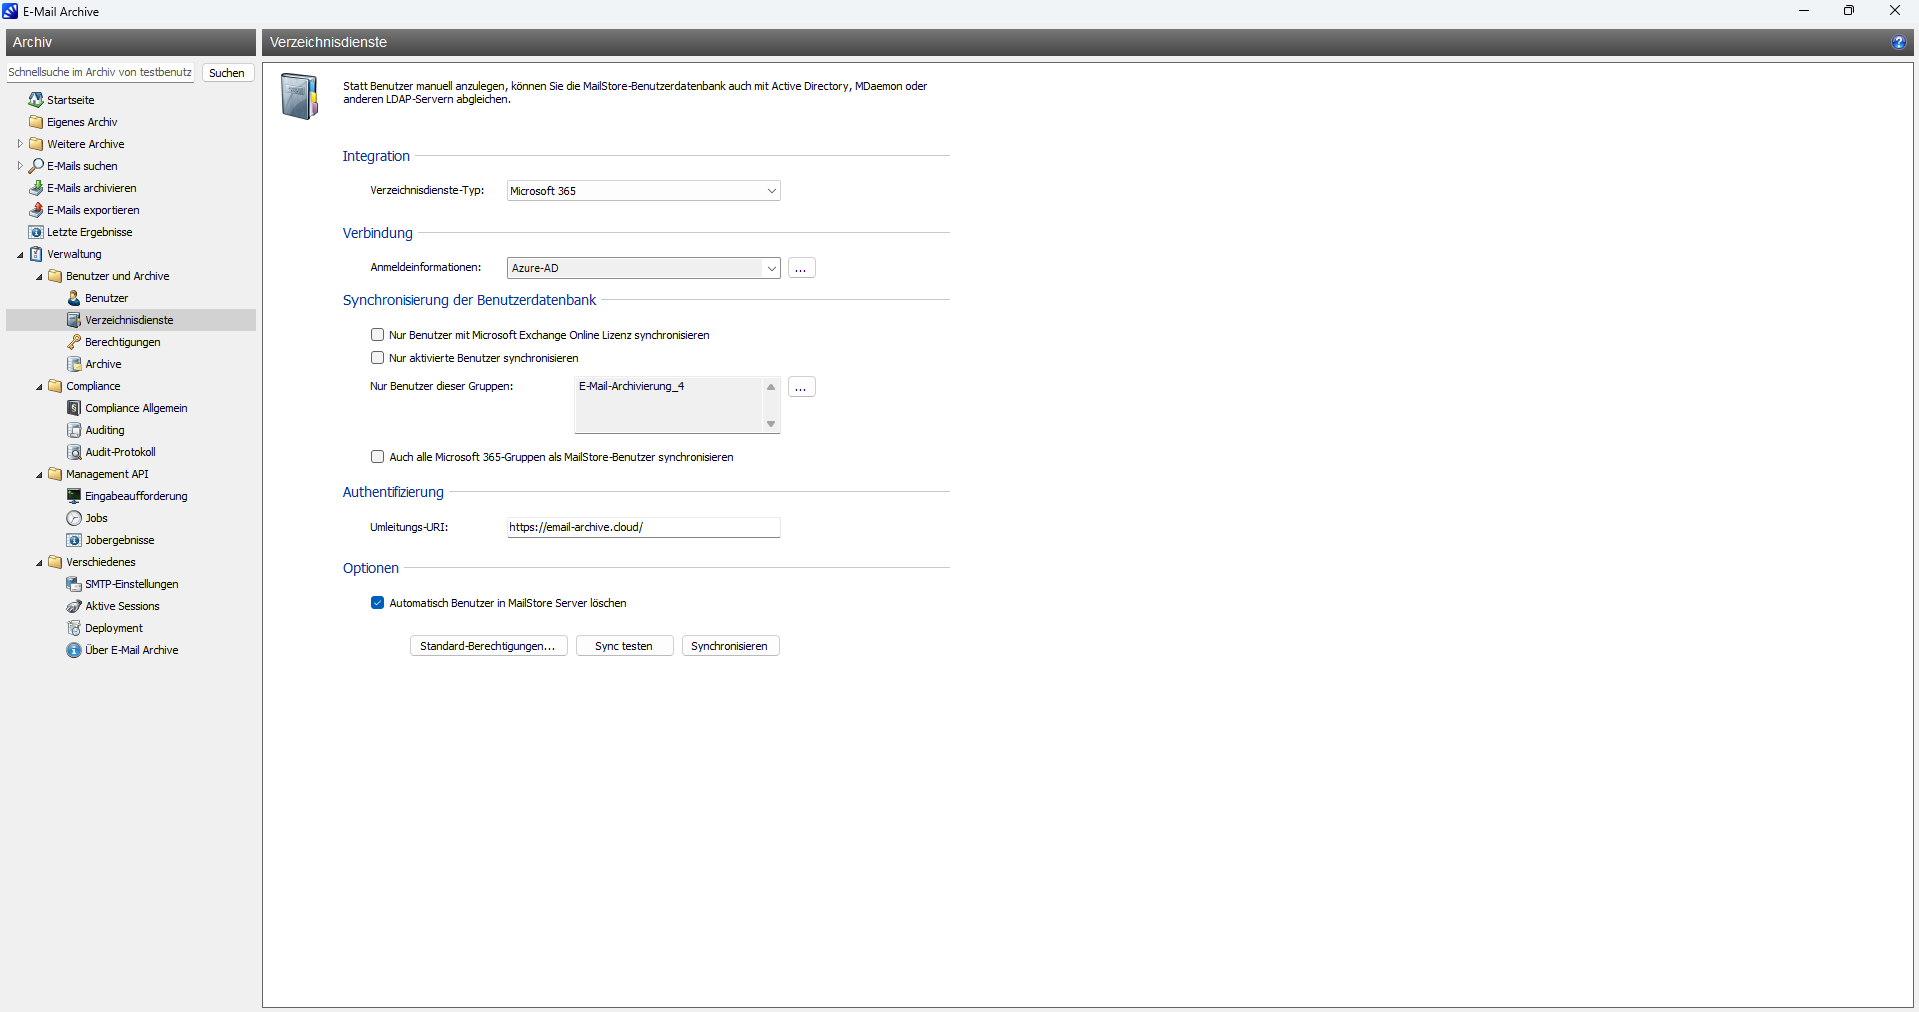Click the group list scroll up arrow
This screenshot has height=1012, width=1919.
tap(771, 387)
